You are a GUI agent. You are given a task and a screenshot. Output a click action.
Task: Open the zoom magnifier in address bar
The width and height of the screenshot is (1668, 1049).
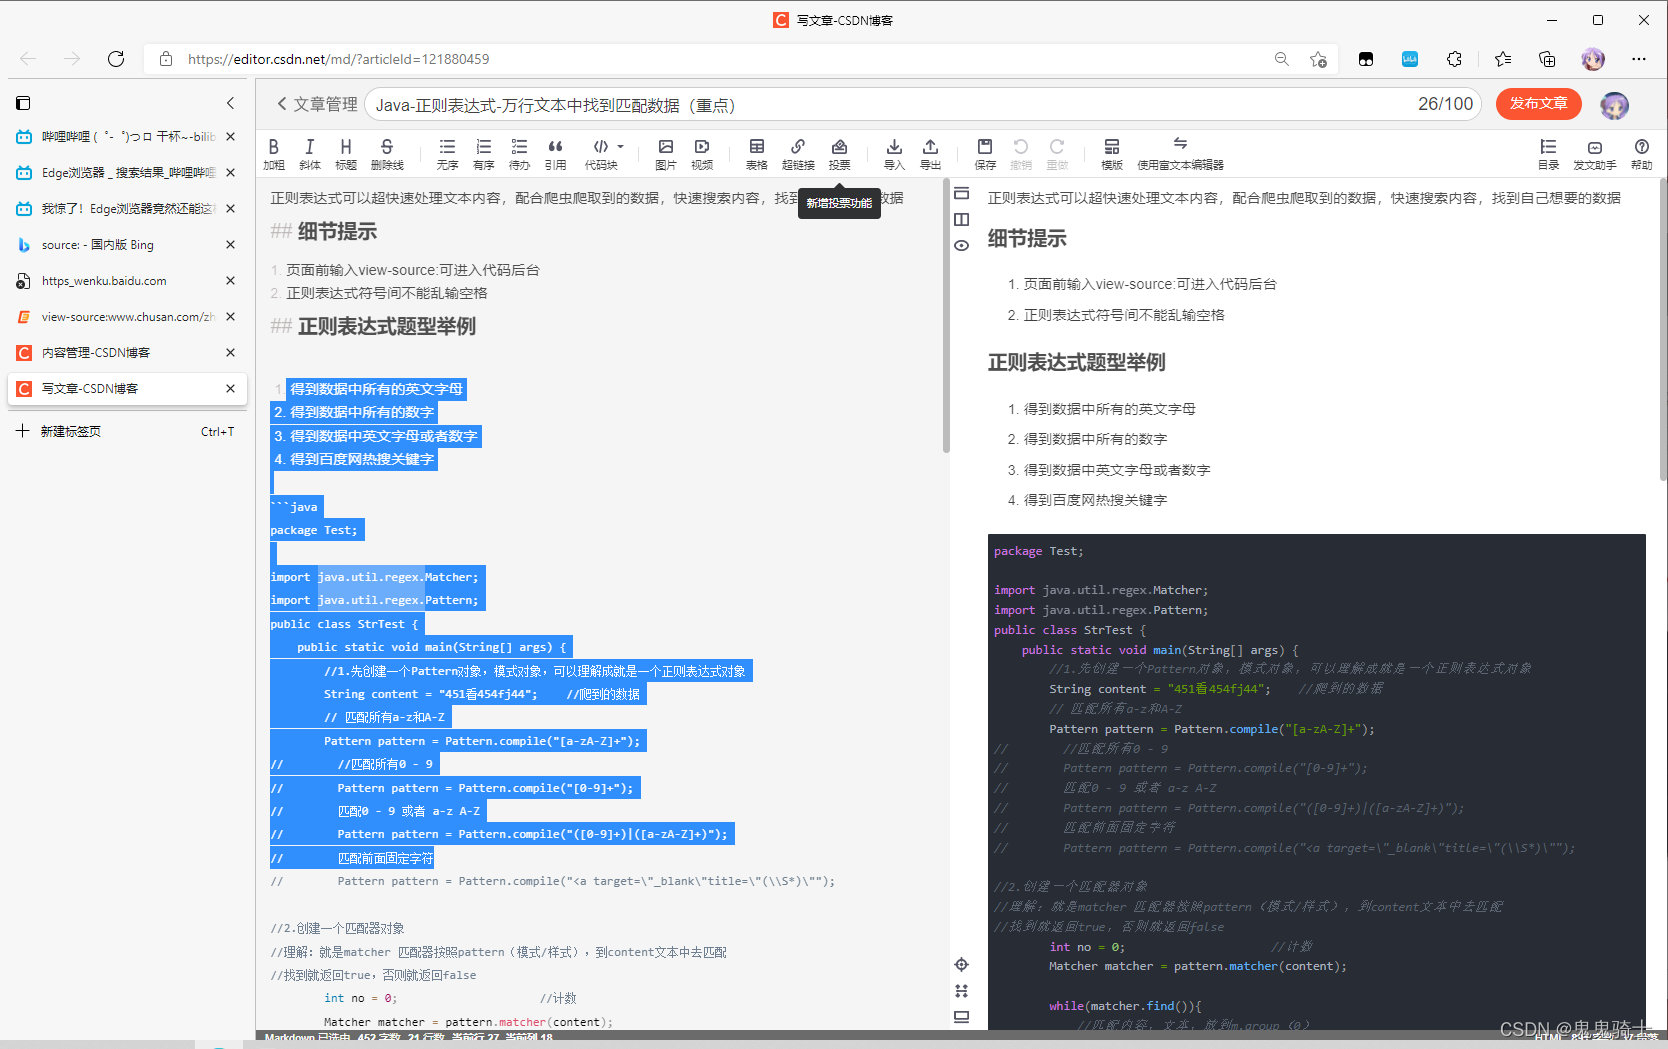click(x=1282, y=59)
